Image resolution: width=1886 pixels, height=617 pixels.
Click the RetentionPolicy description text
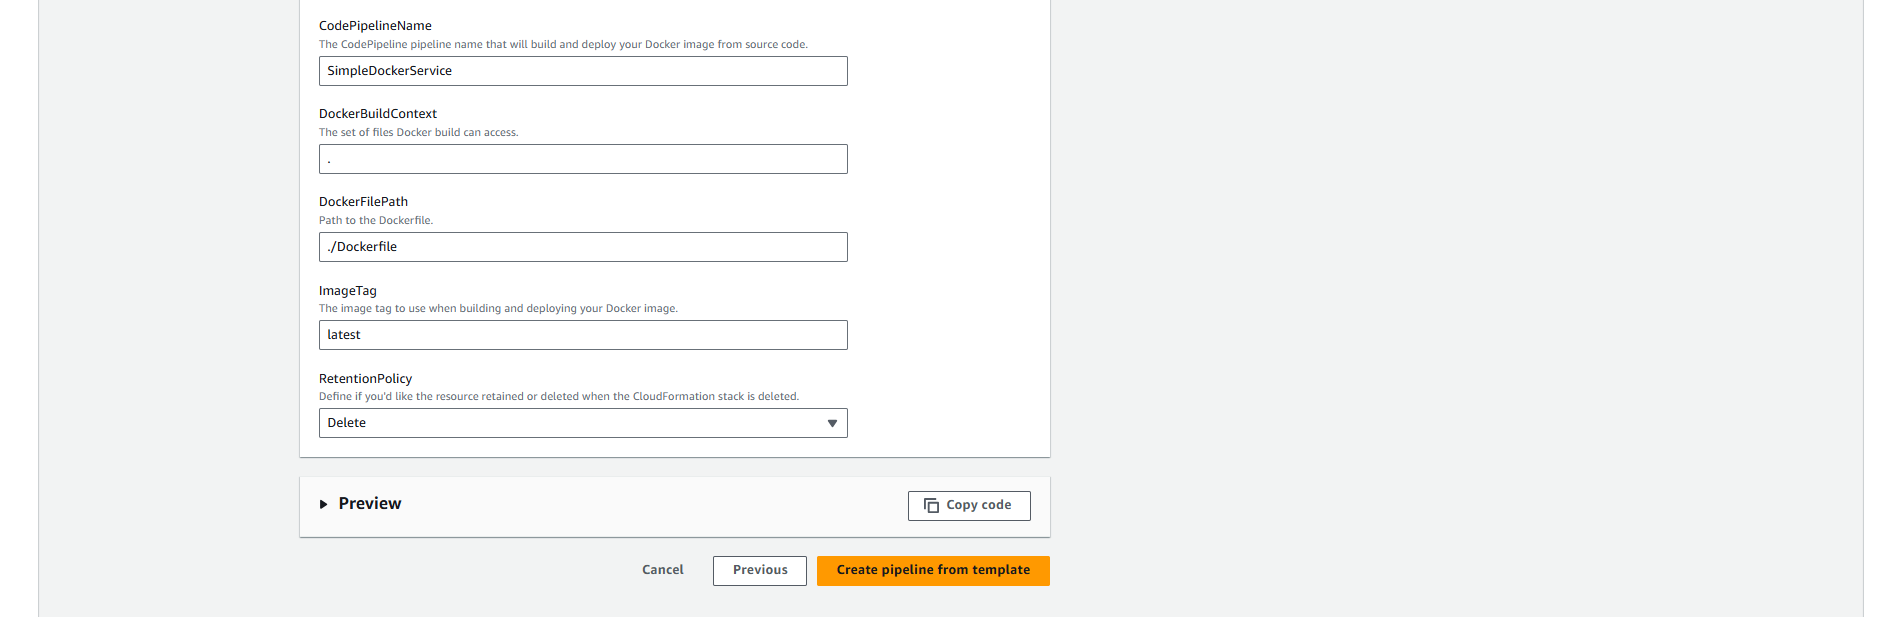[x=558, y=397]
